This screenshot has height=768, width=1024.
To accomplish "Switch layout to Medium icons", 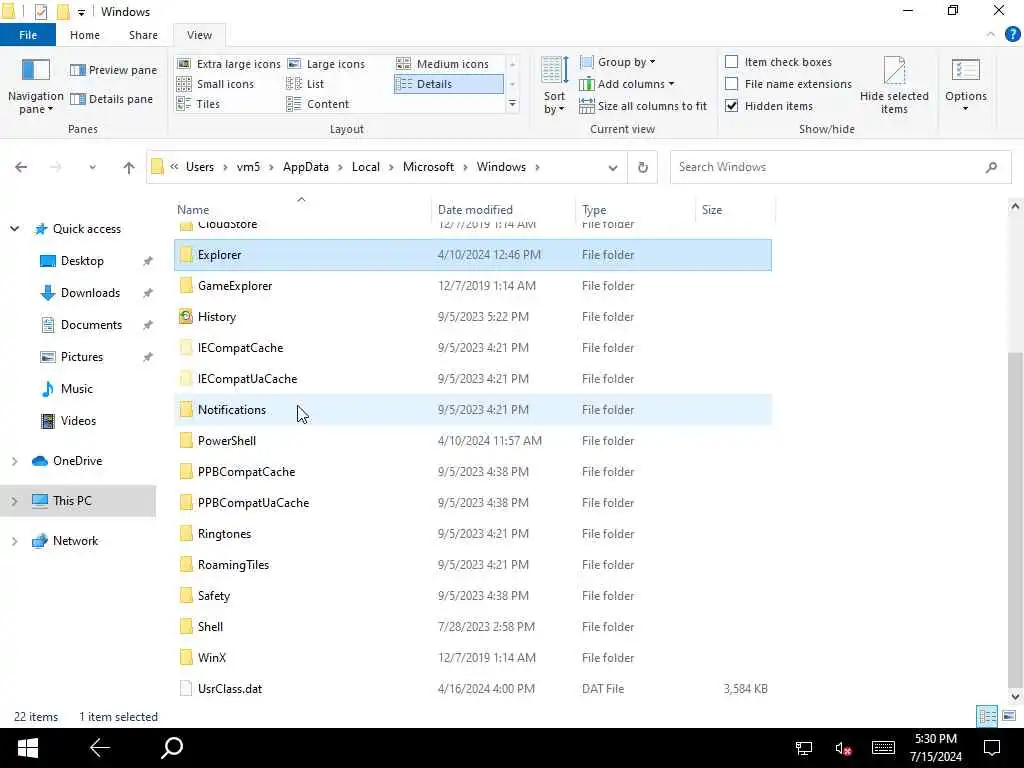I will (x=443, y=64).
